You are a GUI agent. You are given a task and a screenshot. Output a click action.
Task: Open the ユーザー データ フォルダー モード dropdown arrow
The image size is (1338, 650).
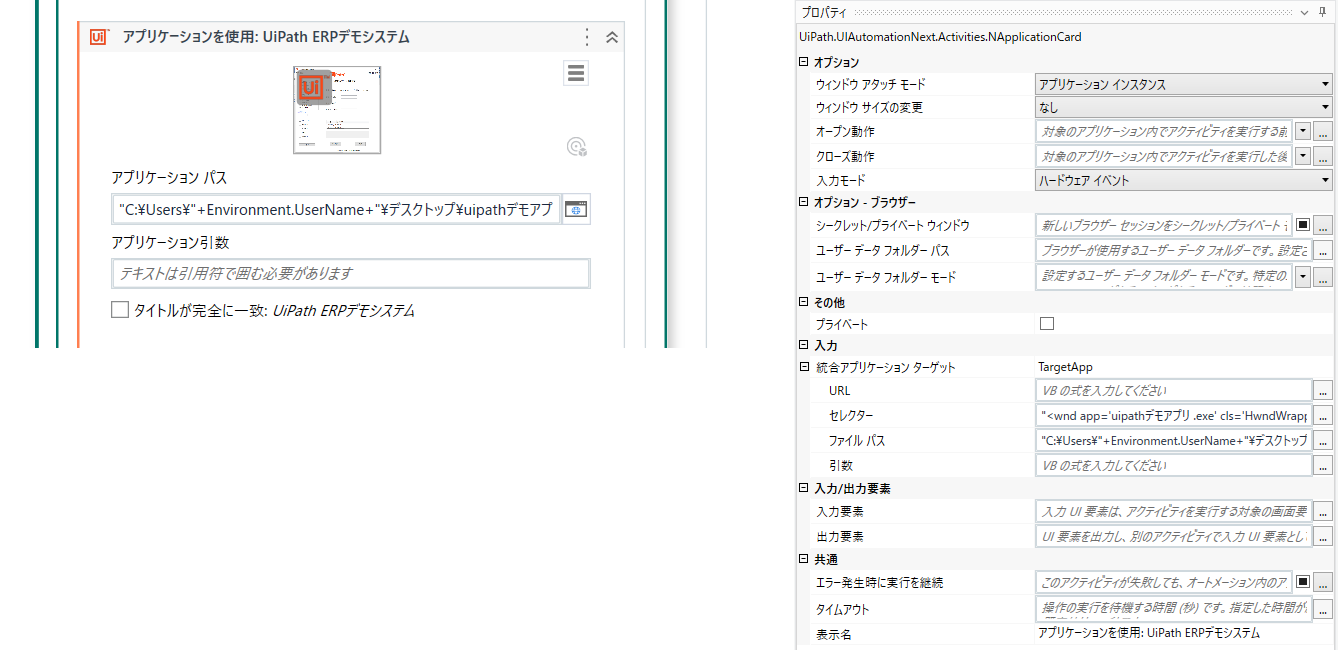click(x=1302, y=275)
